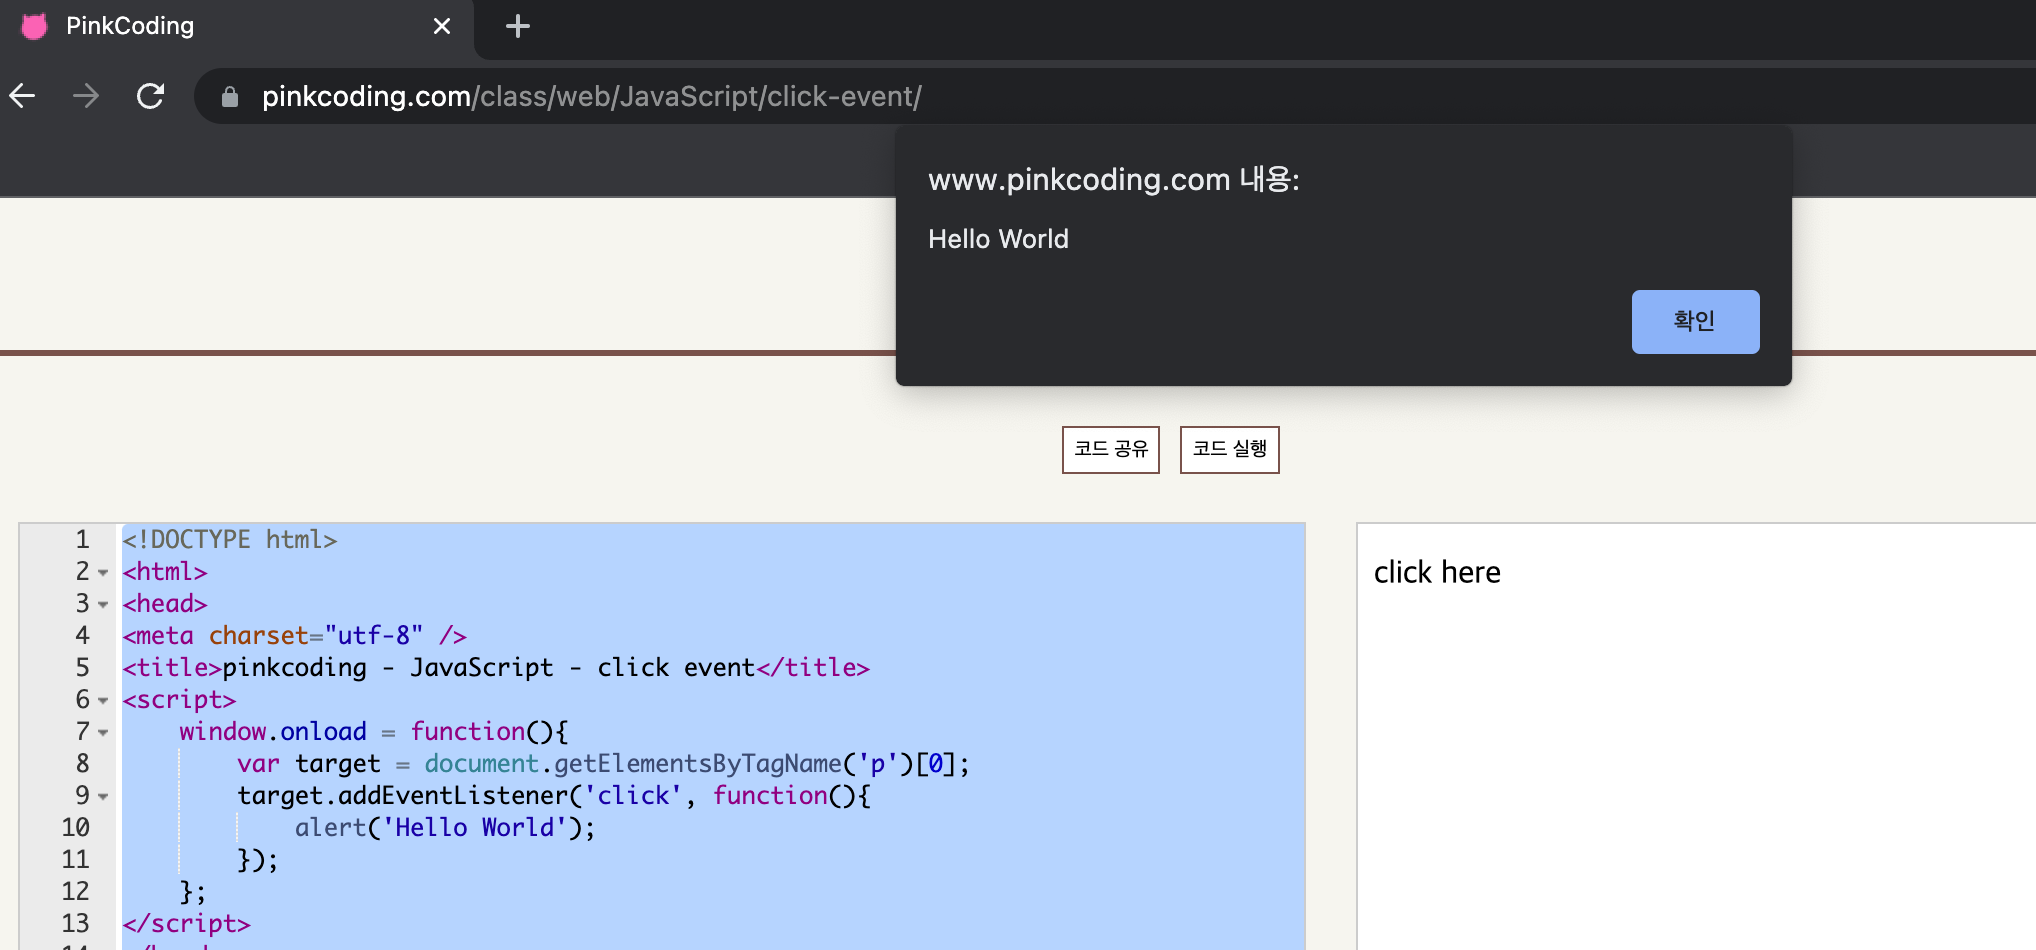Reload the page with the refresh icon
2036x950 pixels.
pyautogui.click(x=150, y=96)
